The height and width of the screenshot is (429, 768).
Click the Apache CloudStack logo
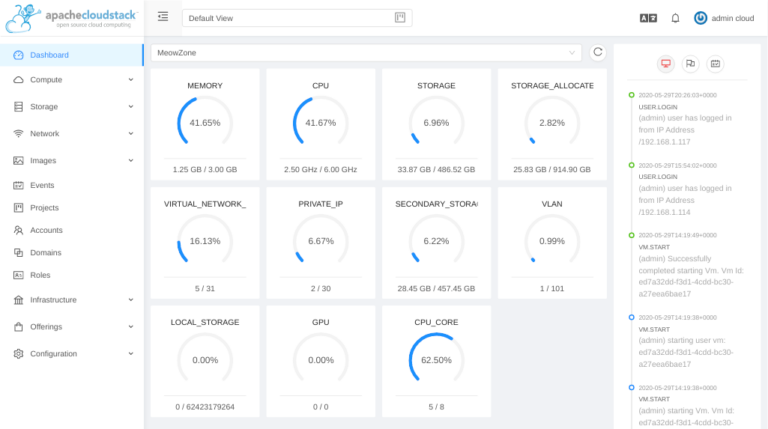[72, 18]
